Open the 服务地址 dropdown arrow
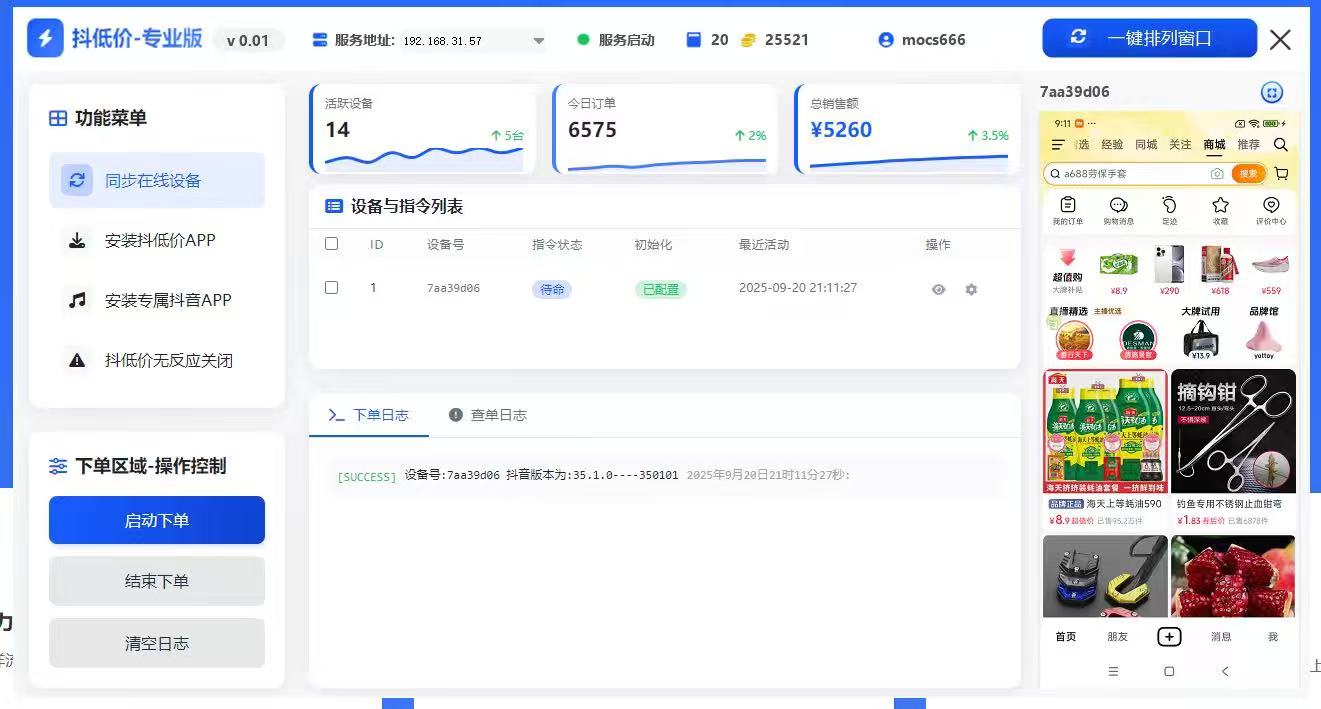The width and height of the screenshot is (1321, 709). coord(539,40)
